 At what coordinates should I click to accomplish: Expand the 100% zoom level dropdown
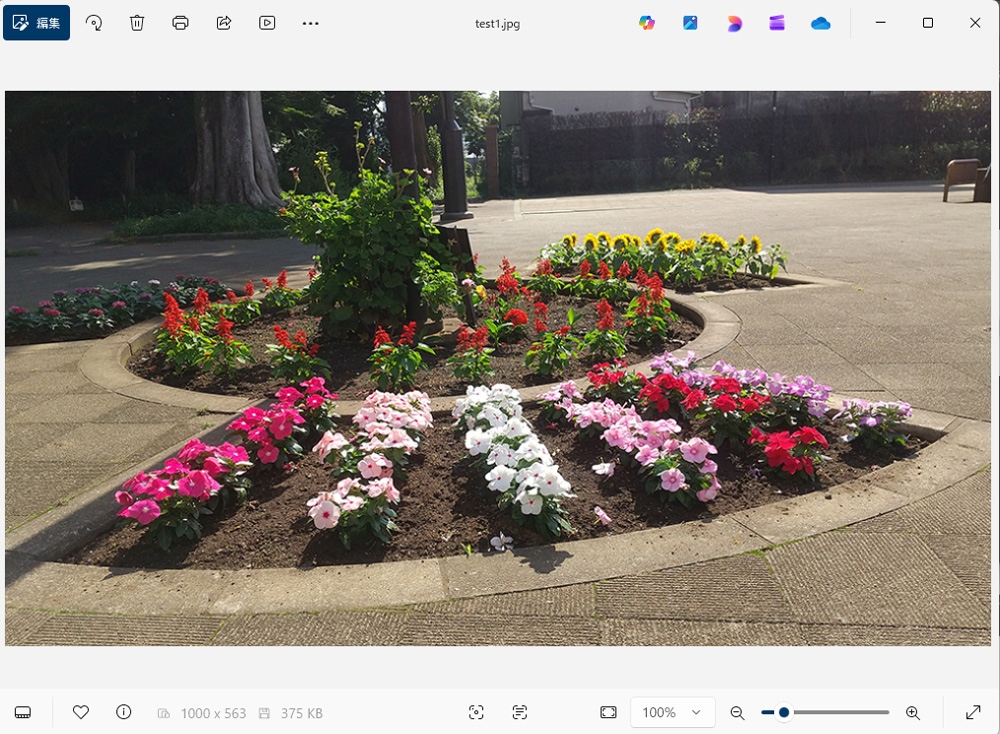coord(672,712)
